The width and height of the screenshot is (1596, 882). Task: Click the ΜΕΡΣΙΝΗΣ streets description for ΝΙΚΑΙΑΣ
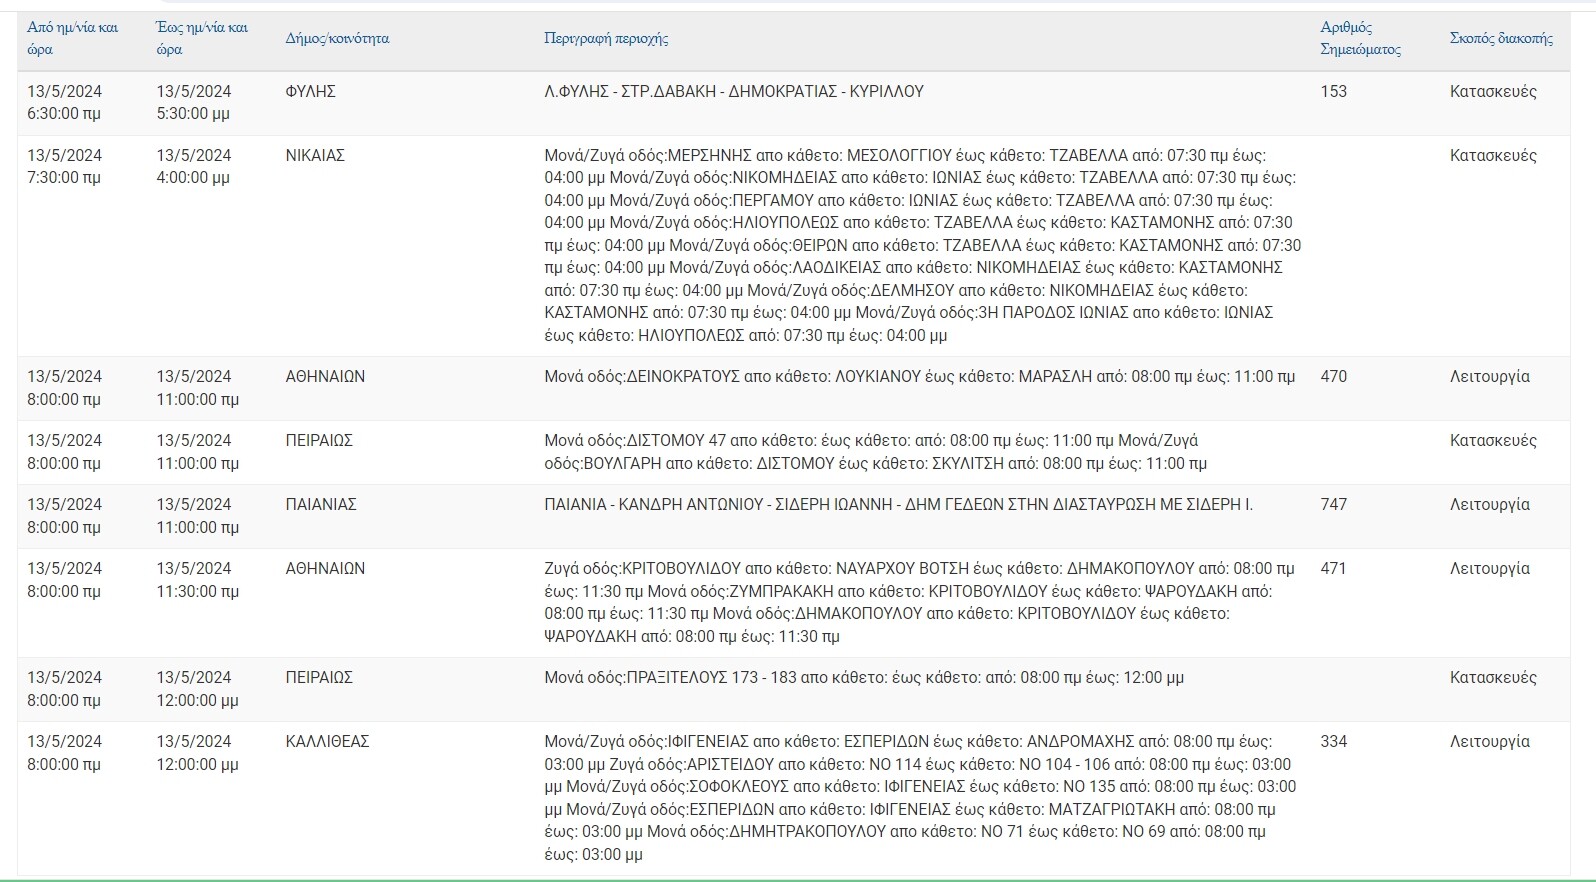[x=922, y=245]
